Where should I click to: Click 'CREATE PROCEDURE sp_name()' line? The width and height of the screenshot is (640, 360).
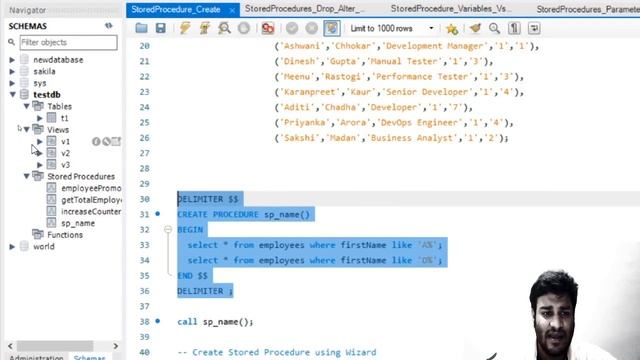point(244,214)
